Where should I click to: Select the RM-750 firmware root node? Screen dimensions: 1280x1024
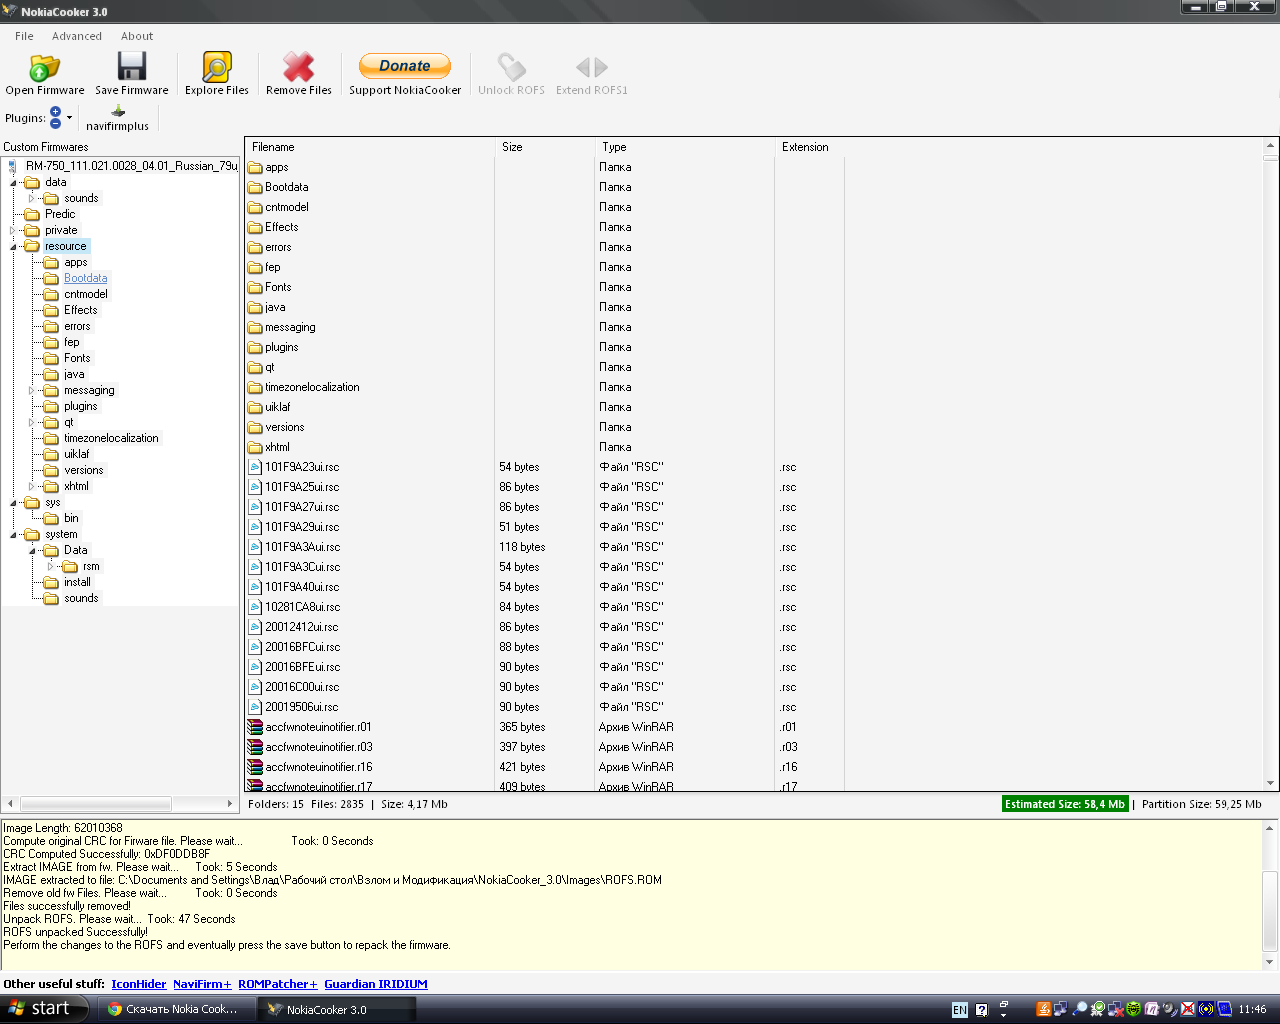131,166
